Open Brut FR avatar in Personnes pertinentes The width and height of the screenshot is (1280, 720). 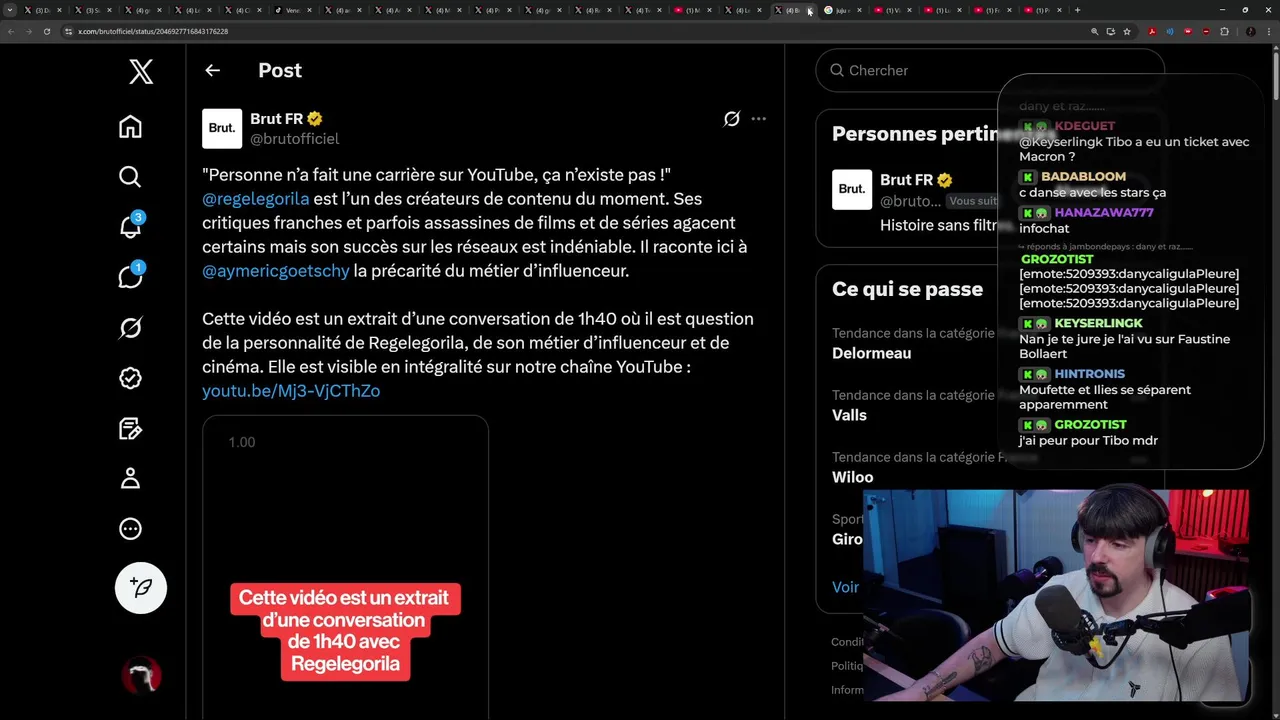click(852, 190)
